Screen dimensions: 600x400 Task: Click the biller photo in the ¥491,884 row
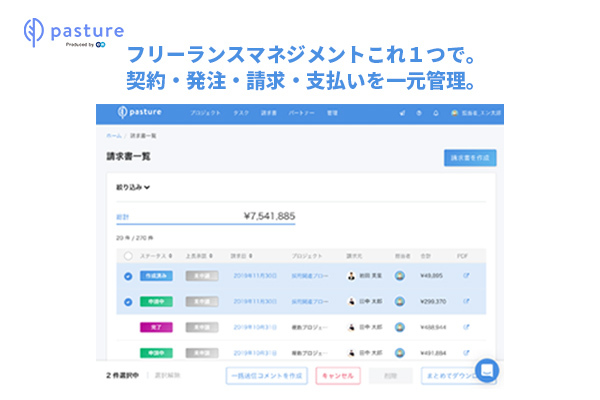point(351,353)
